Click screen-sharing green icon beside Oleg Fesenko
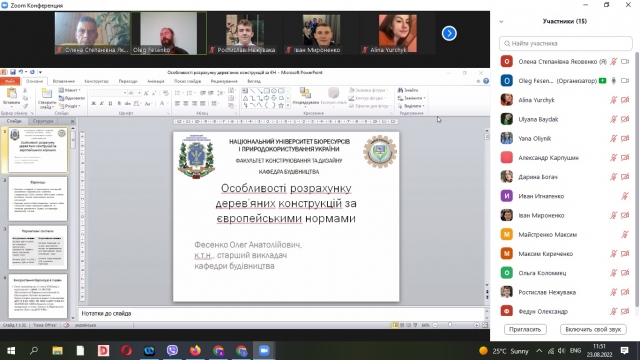The height and width of the screenshot is (360, 640). (602, 81)
